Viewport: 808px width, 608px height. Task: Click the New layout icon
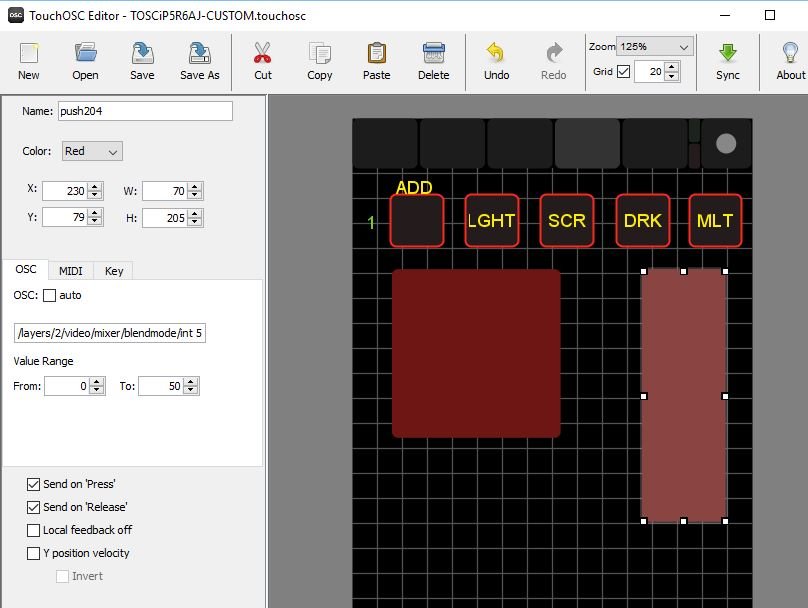tap(28, 60)
